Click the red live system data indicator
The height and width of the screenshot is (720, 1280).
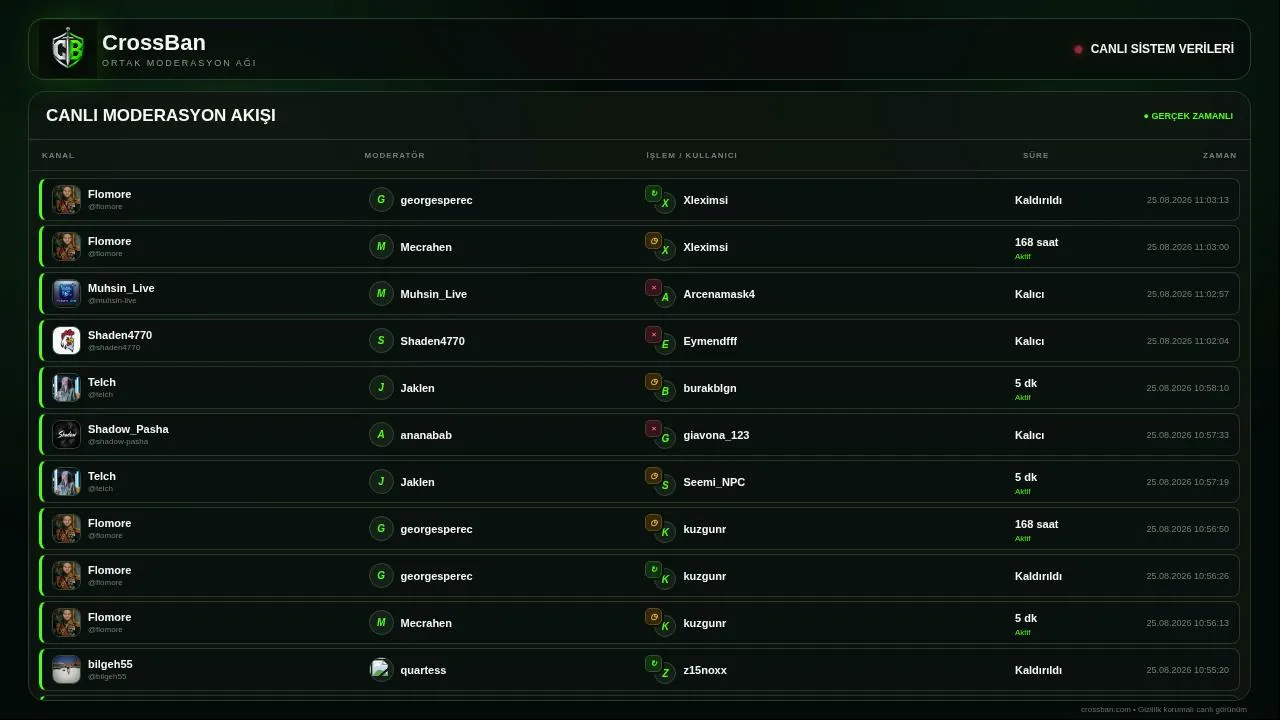[x=1078, y=49]
